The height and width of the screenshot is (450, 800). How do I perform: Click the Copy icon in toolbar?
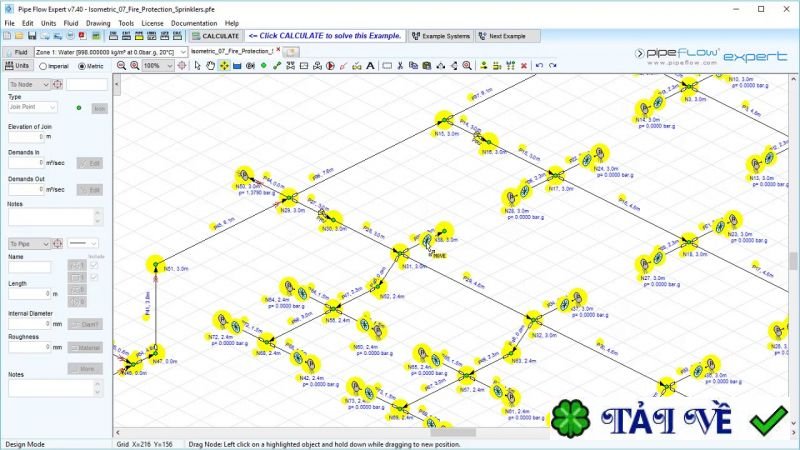pyautogui.click(x=414, y=65)
